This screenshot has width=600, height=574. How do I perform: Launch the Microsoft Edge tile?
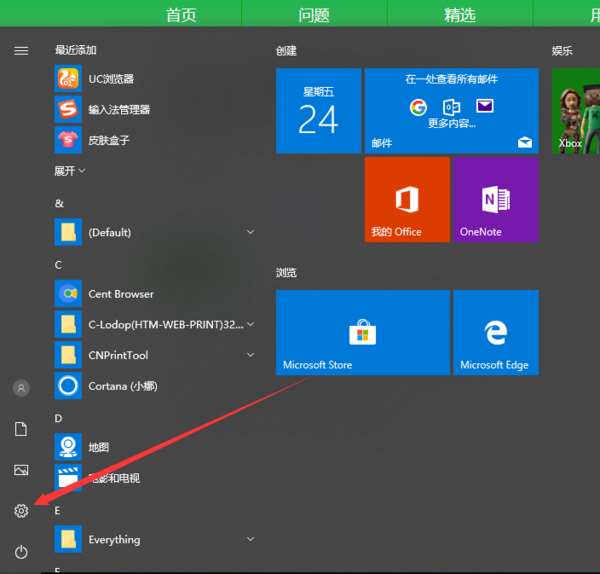tap(496, 333)
